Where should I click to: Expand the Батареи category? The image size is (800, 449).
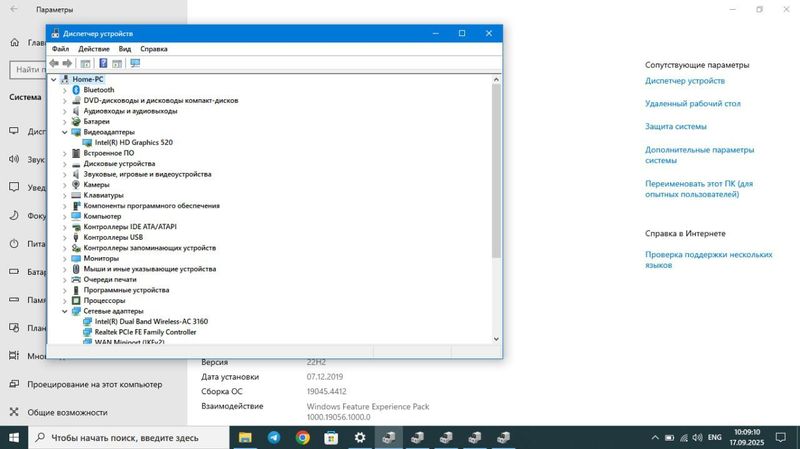tap(65, 121)
